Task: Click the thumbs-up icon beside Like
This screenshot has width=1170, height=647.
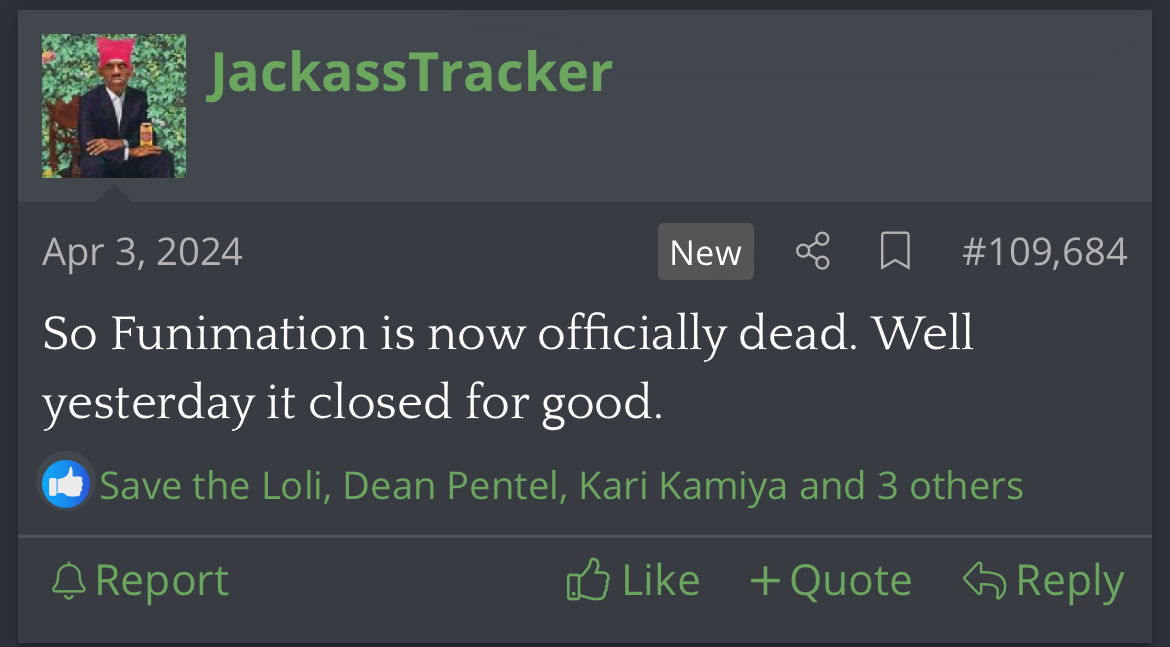Action: [x=587, y=581]
